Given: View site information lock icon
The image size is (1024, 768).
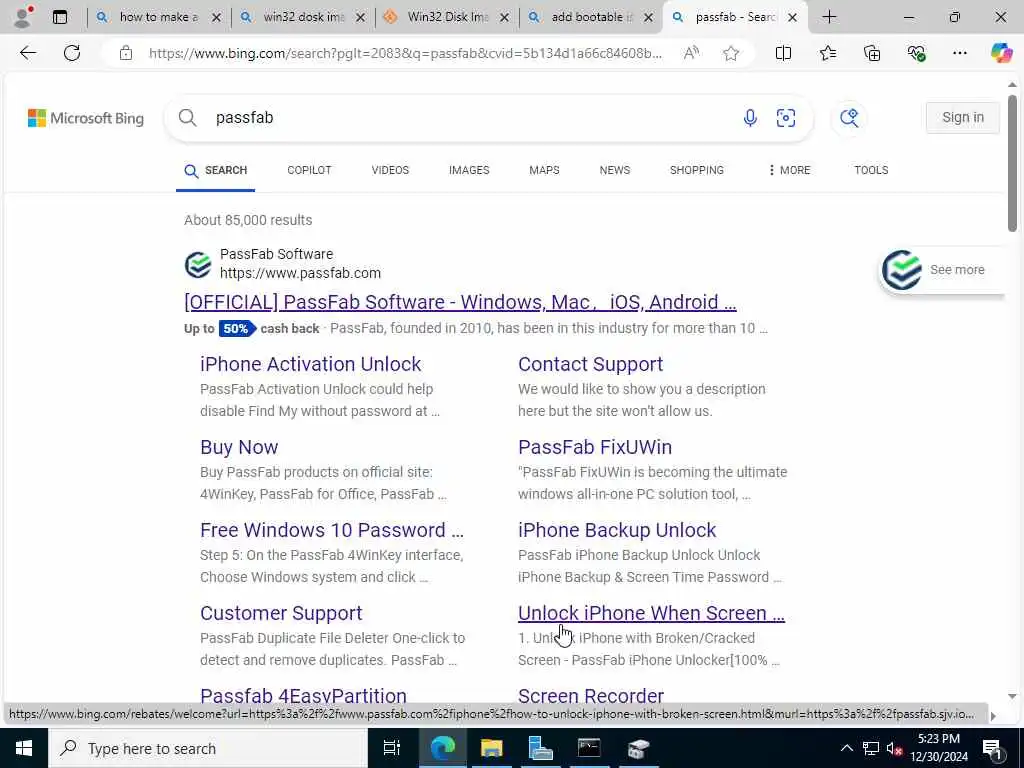Looking at the screenshot, I should pyautogui.click(x=126, y=54).
